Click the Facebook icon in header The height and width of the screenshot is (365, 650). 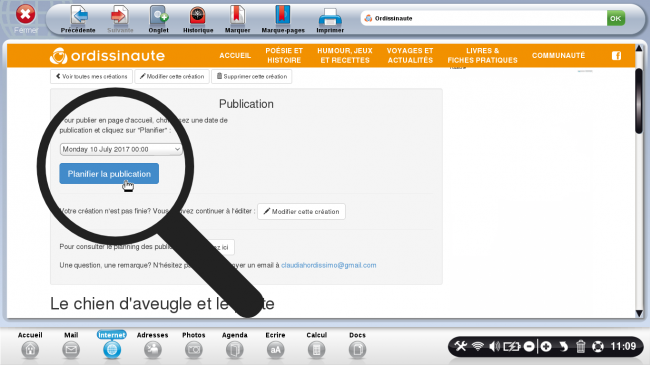616,56
